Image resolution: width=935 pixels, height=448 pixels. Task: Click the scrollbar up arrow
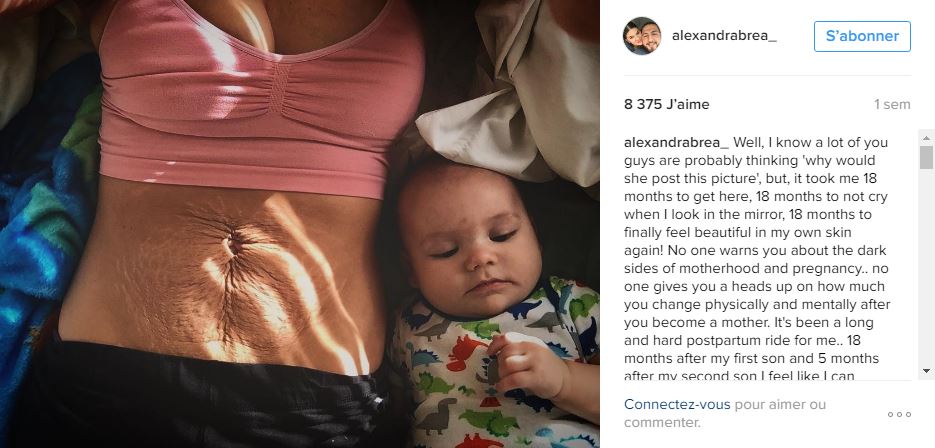926,138
